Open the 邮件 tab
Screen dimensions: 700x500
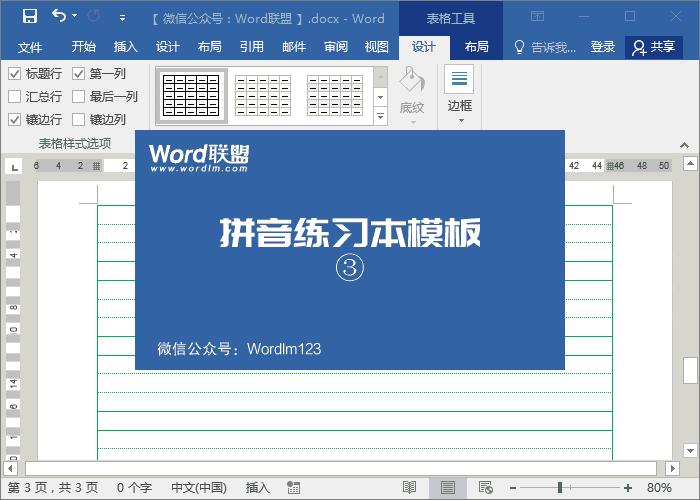coord(294,47)
